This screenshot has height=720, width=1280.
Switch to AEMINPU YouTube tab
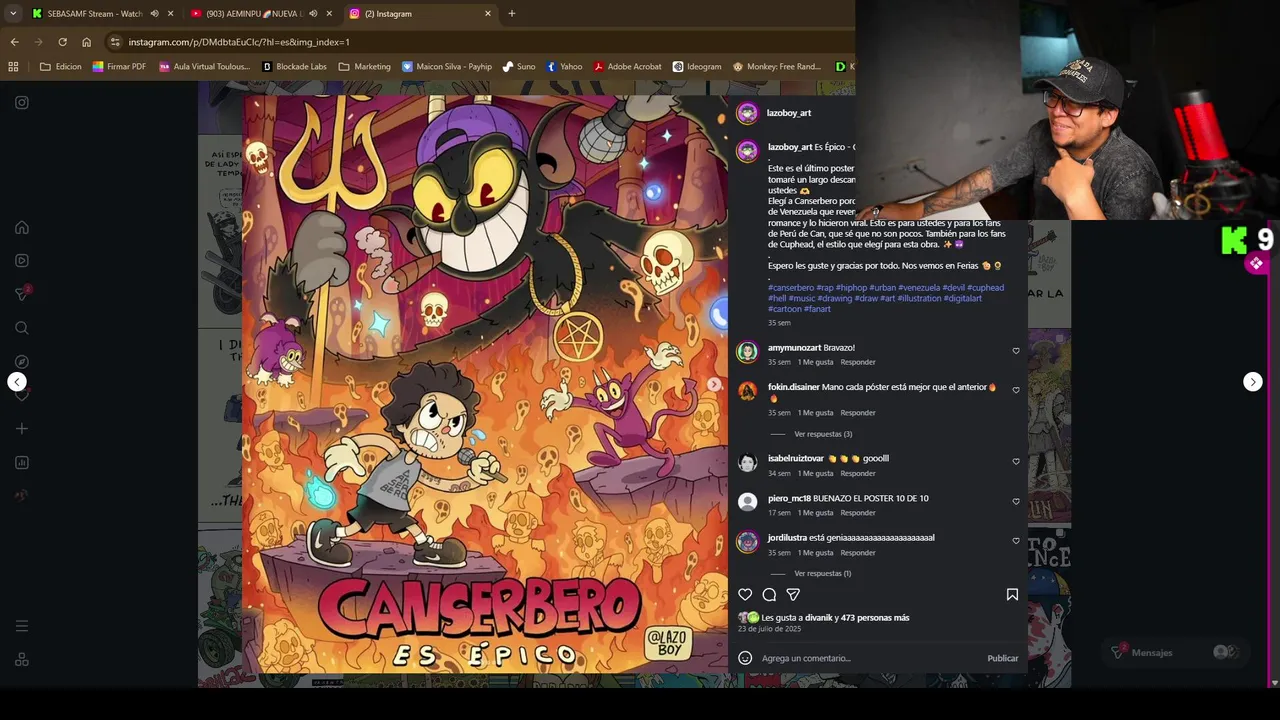click(255, 14)
